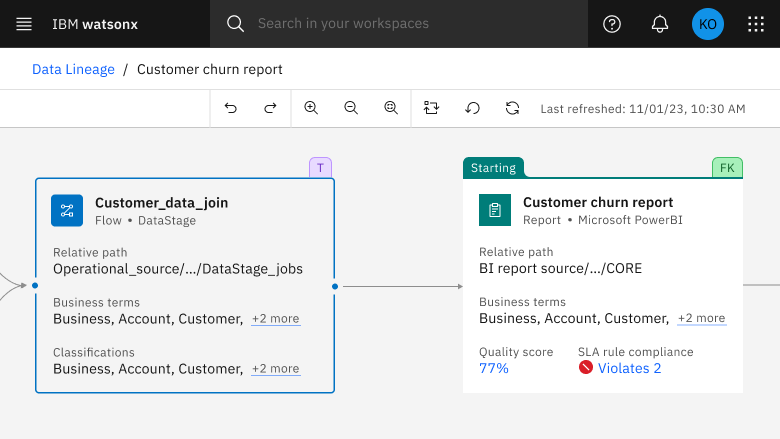
Task: Click the reset counterclockwise arrow icon
Action: coord(472,108)
